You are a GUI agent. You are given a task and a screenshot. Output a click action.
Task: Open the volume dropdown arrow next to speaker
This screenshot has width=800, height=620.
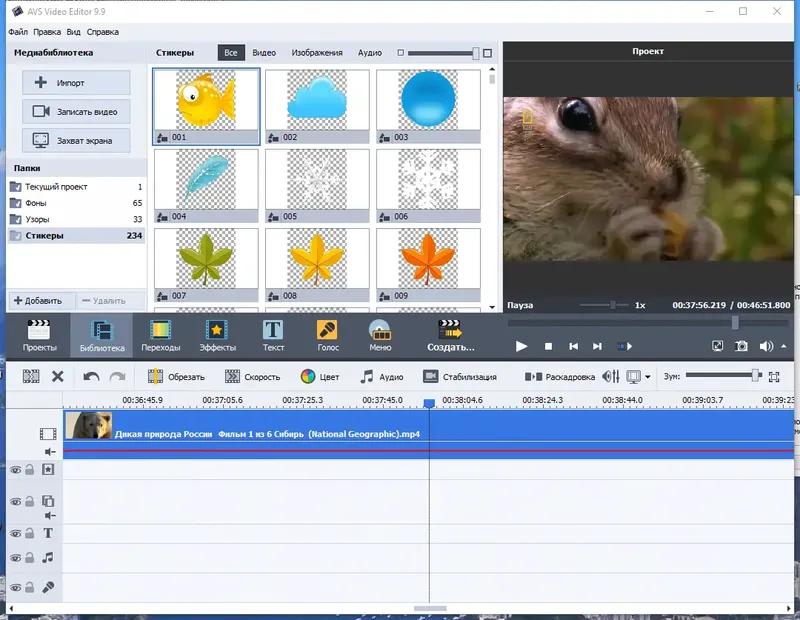coord(784,345)
